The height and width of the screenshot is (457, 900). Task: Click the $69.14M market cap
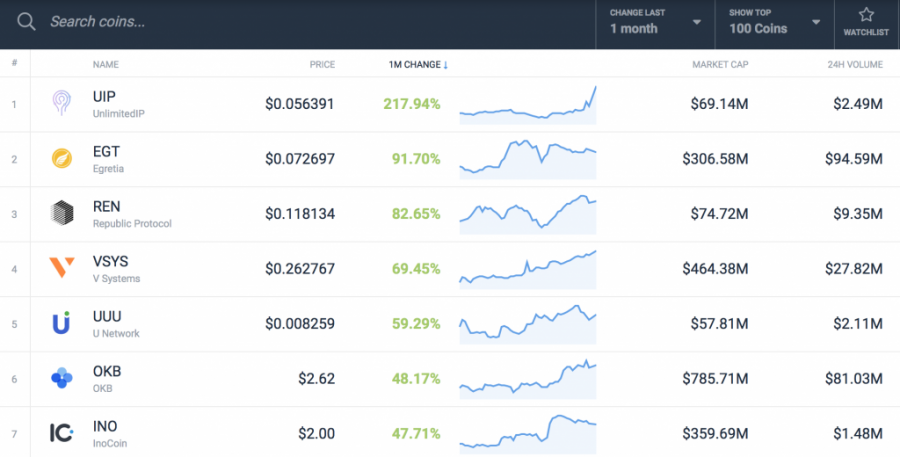click(719, 104)
